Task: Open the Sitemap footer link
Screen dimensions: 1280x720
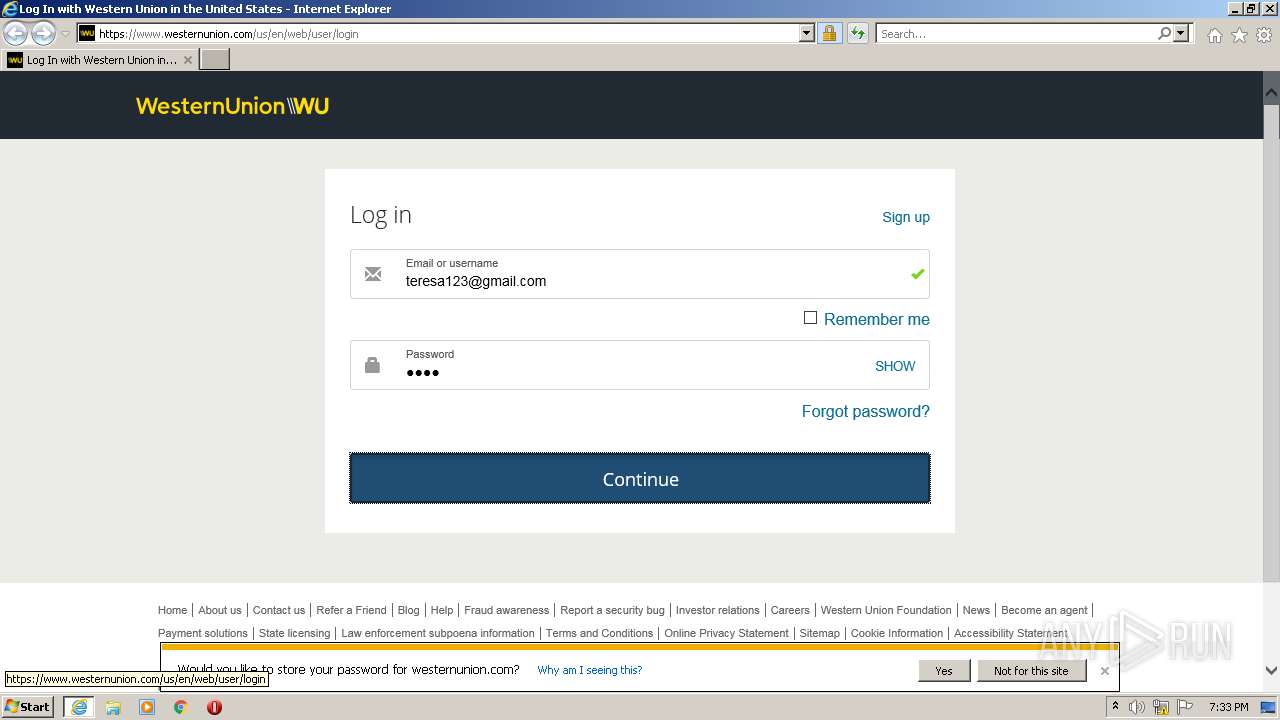Action: (x=819, y=633)
